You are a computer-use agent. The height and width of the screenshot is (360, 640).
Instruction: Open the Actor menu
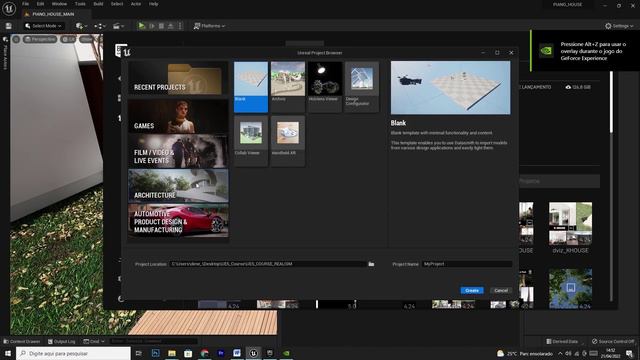136,4
